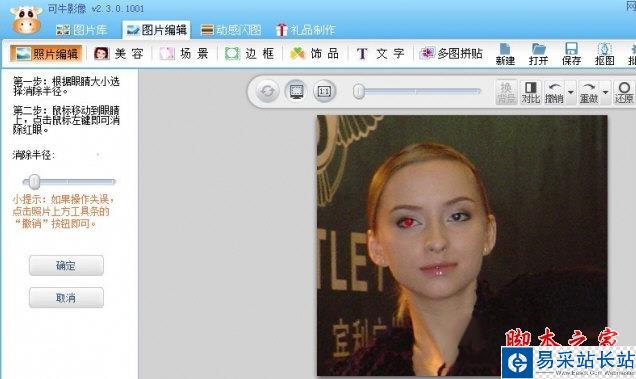The width and height of the screenshot is (636, 379).
Task: Click the cow logo icon
Action: [26, 19]
